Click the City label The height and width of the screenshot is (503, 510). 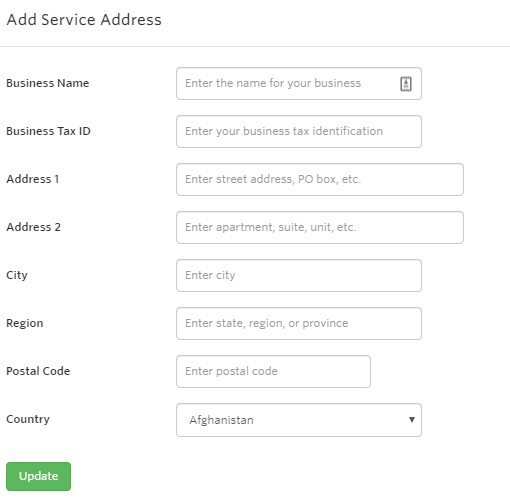(17, 275)
